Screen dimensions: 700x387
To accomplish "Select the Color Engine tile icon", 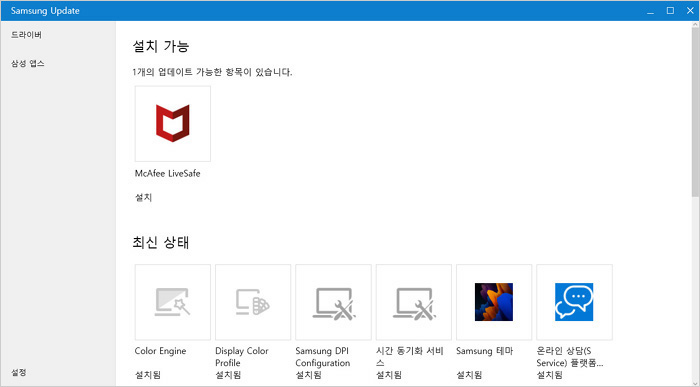I will pyautogui.click(x=173, y=302).
